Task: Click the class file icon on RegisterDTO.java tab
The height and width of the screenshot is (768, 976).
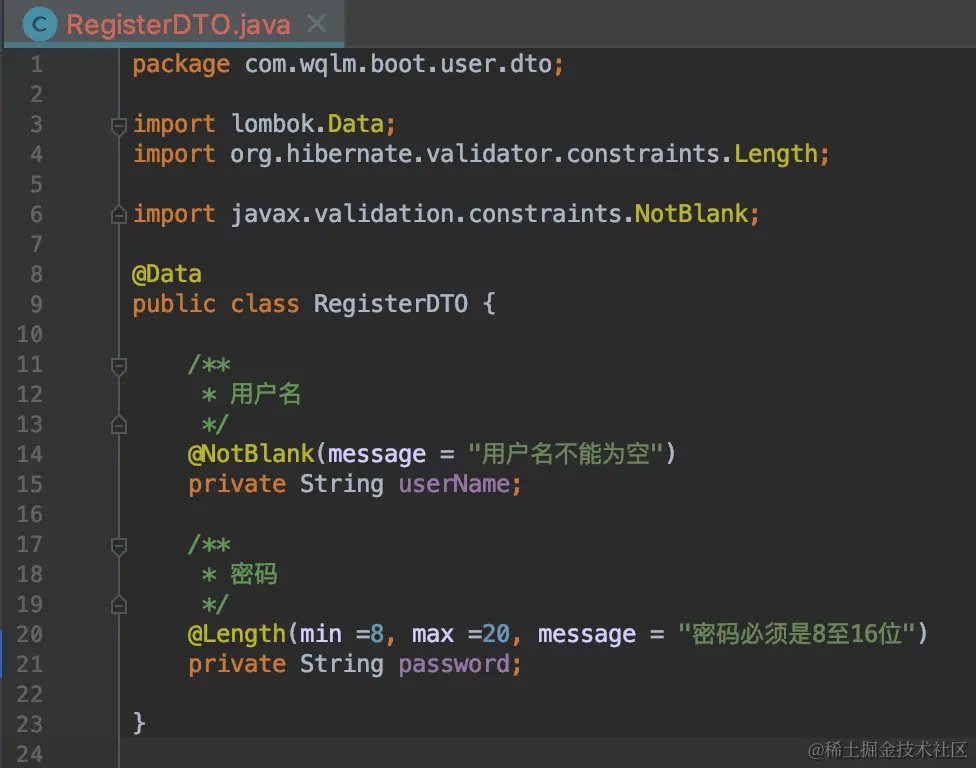Action: 39,24
